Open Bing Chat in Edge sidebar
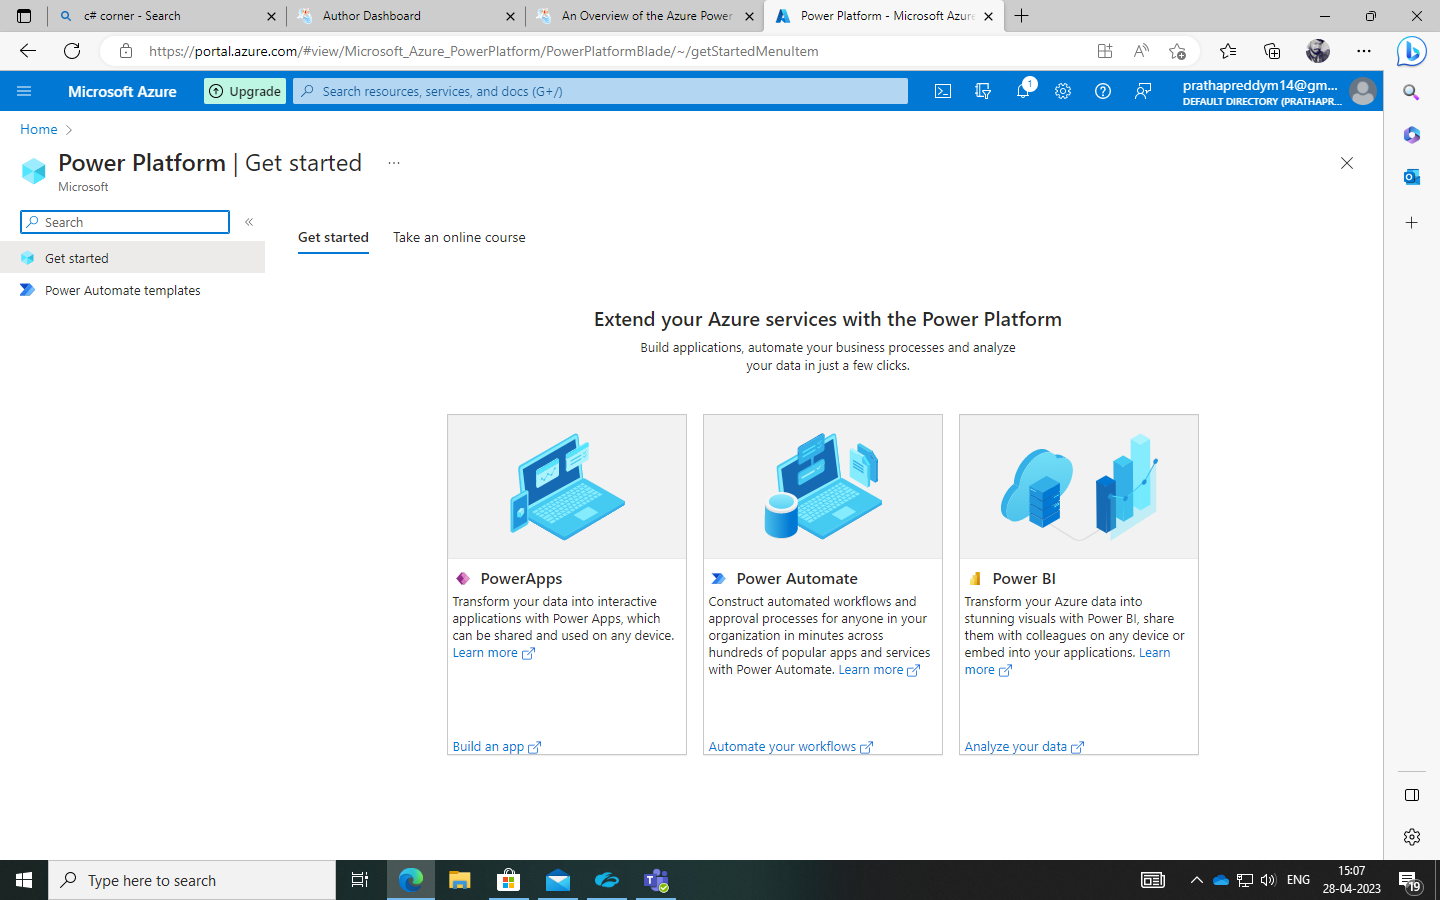The height and width of the screenshot is (900, 1440). coord(1411,52)
